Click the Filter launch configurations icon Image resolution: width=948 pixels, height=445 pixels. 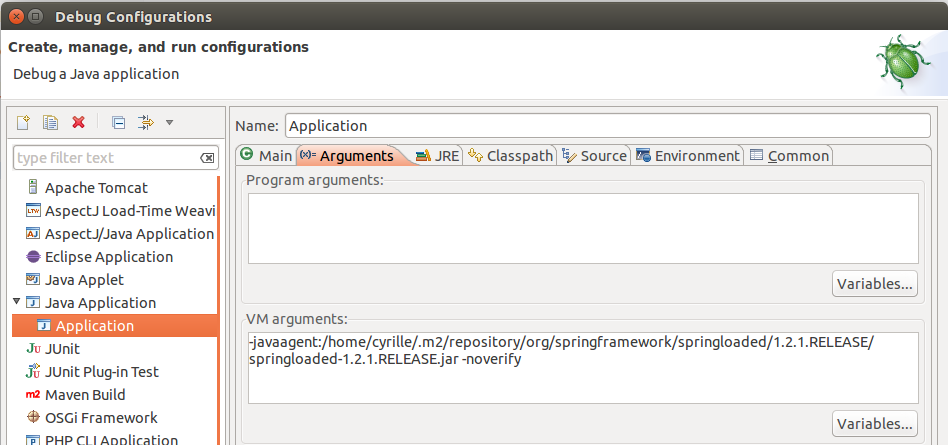(x=145, y=122)
